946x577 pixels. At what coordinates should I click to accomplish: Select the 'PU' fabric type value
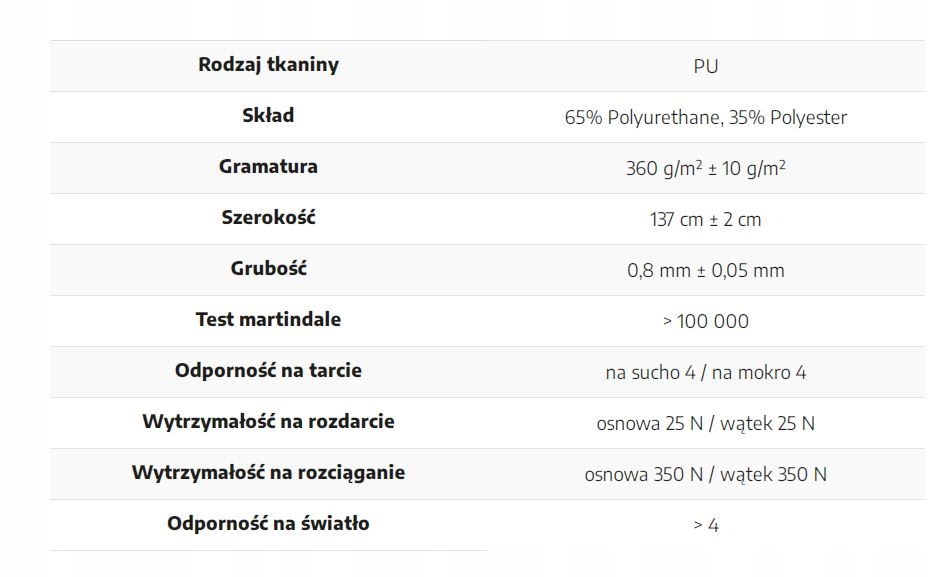pyautogui.click(x=705, y=67)
